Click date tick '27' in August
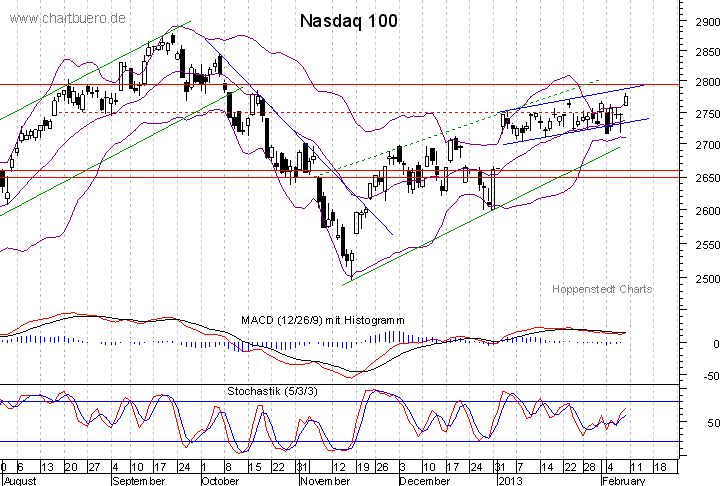 pyautogui.click(x=94, y=467)
